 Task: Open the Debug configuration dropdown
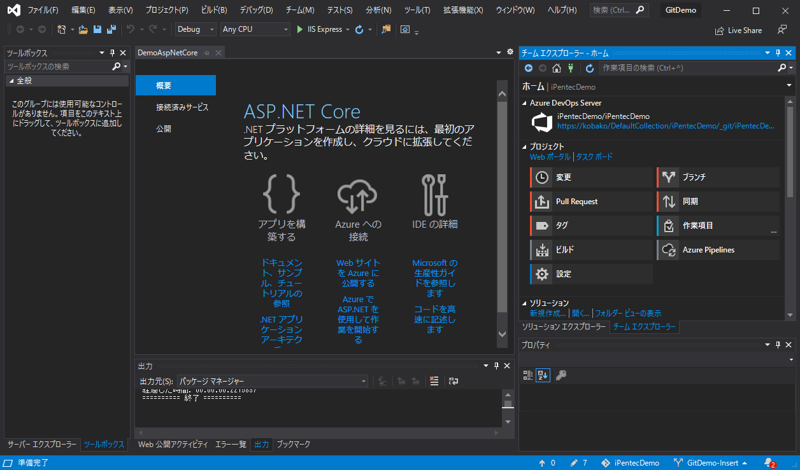tap(195, 30)
